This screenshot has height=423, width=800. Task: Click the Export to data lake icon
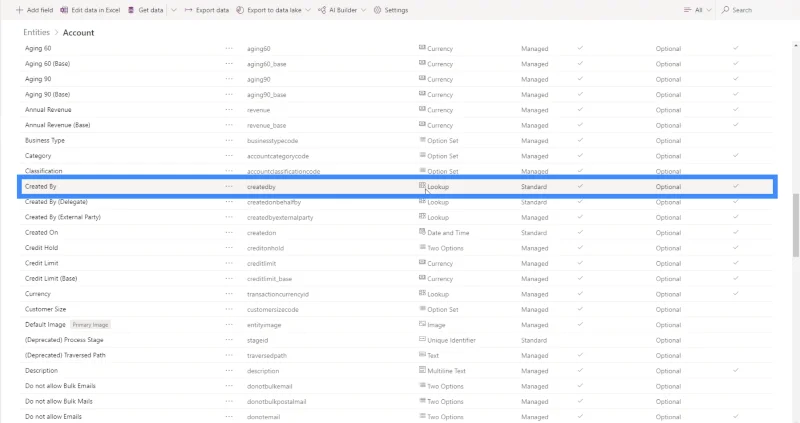point(240,10)
